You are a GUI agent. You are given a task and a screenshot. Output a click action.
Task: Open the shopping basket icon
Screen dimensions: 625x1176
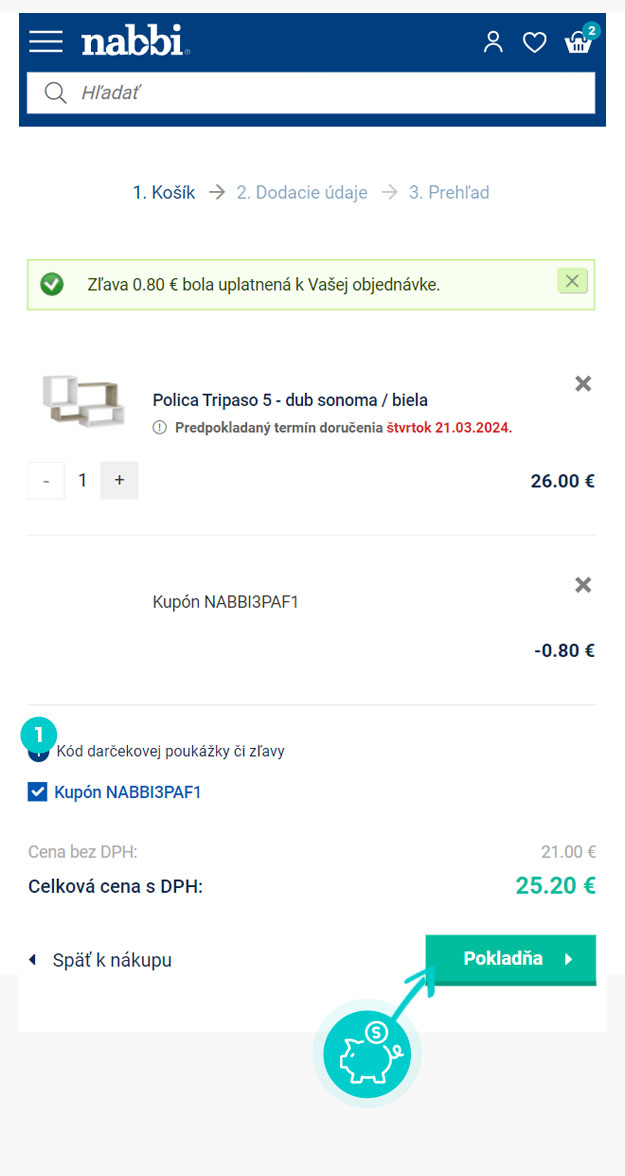coord(578,43)
